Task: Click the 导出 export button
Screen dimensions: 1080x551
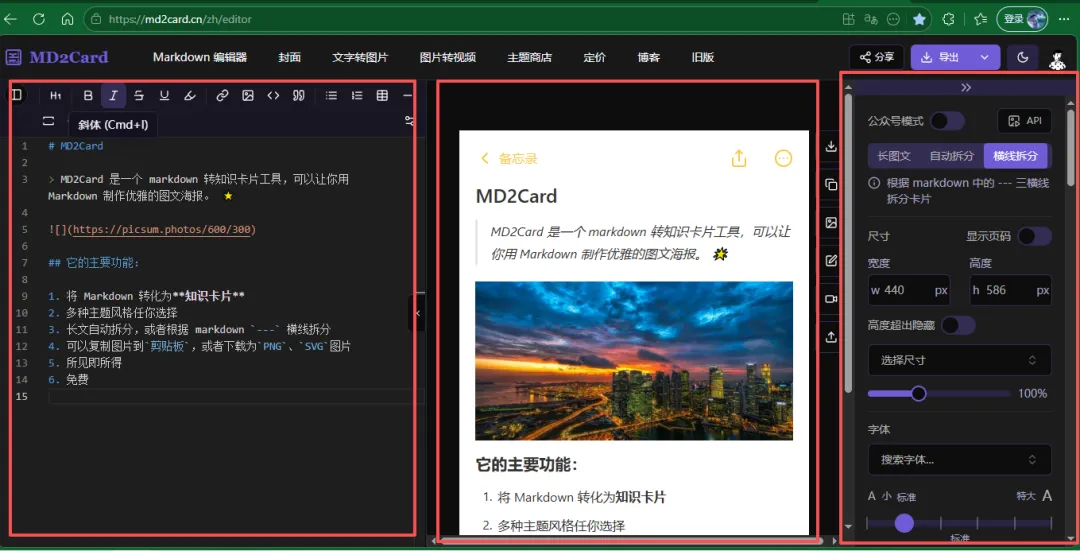Action: (x=943, y=57)
